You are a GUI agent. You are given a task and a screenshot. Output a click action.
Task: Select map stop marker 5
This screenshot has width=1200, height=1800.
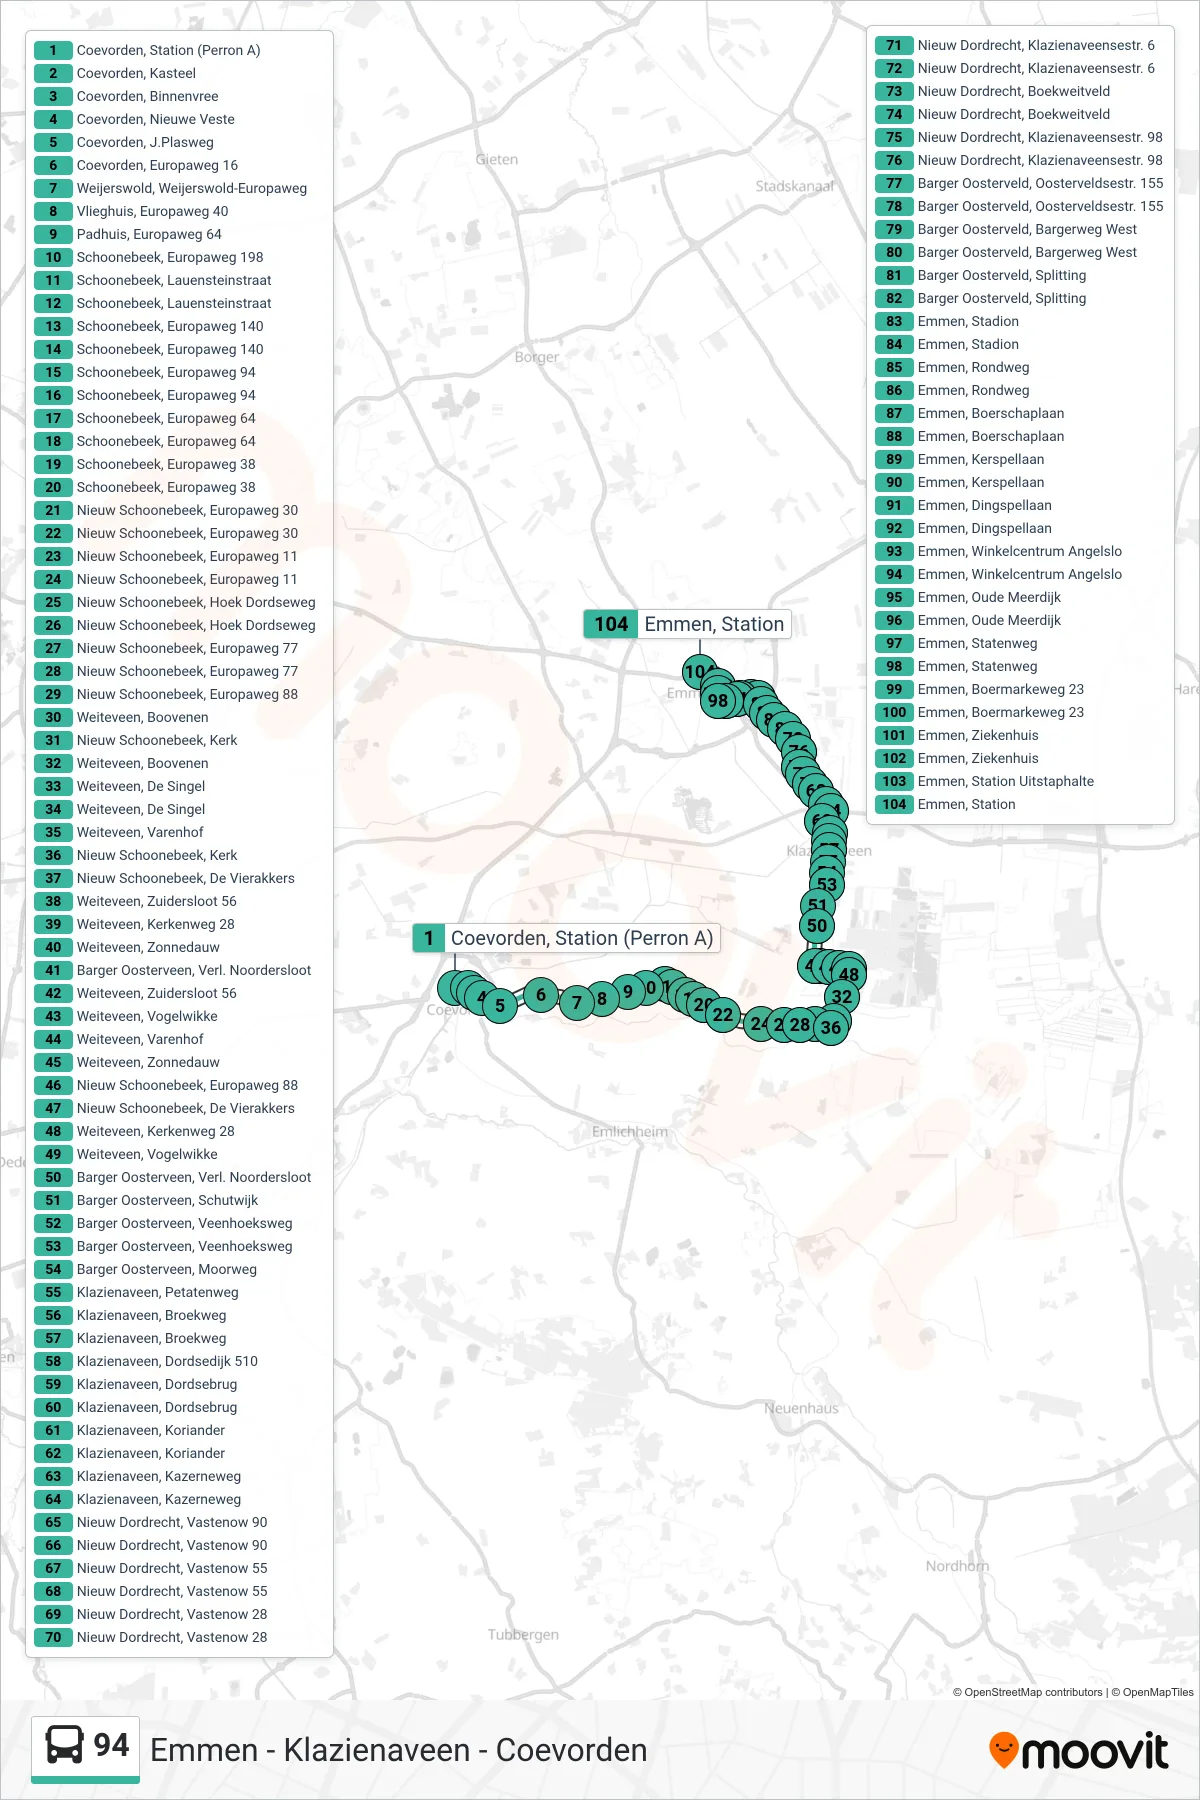(x=500, y=1006)
